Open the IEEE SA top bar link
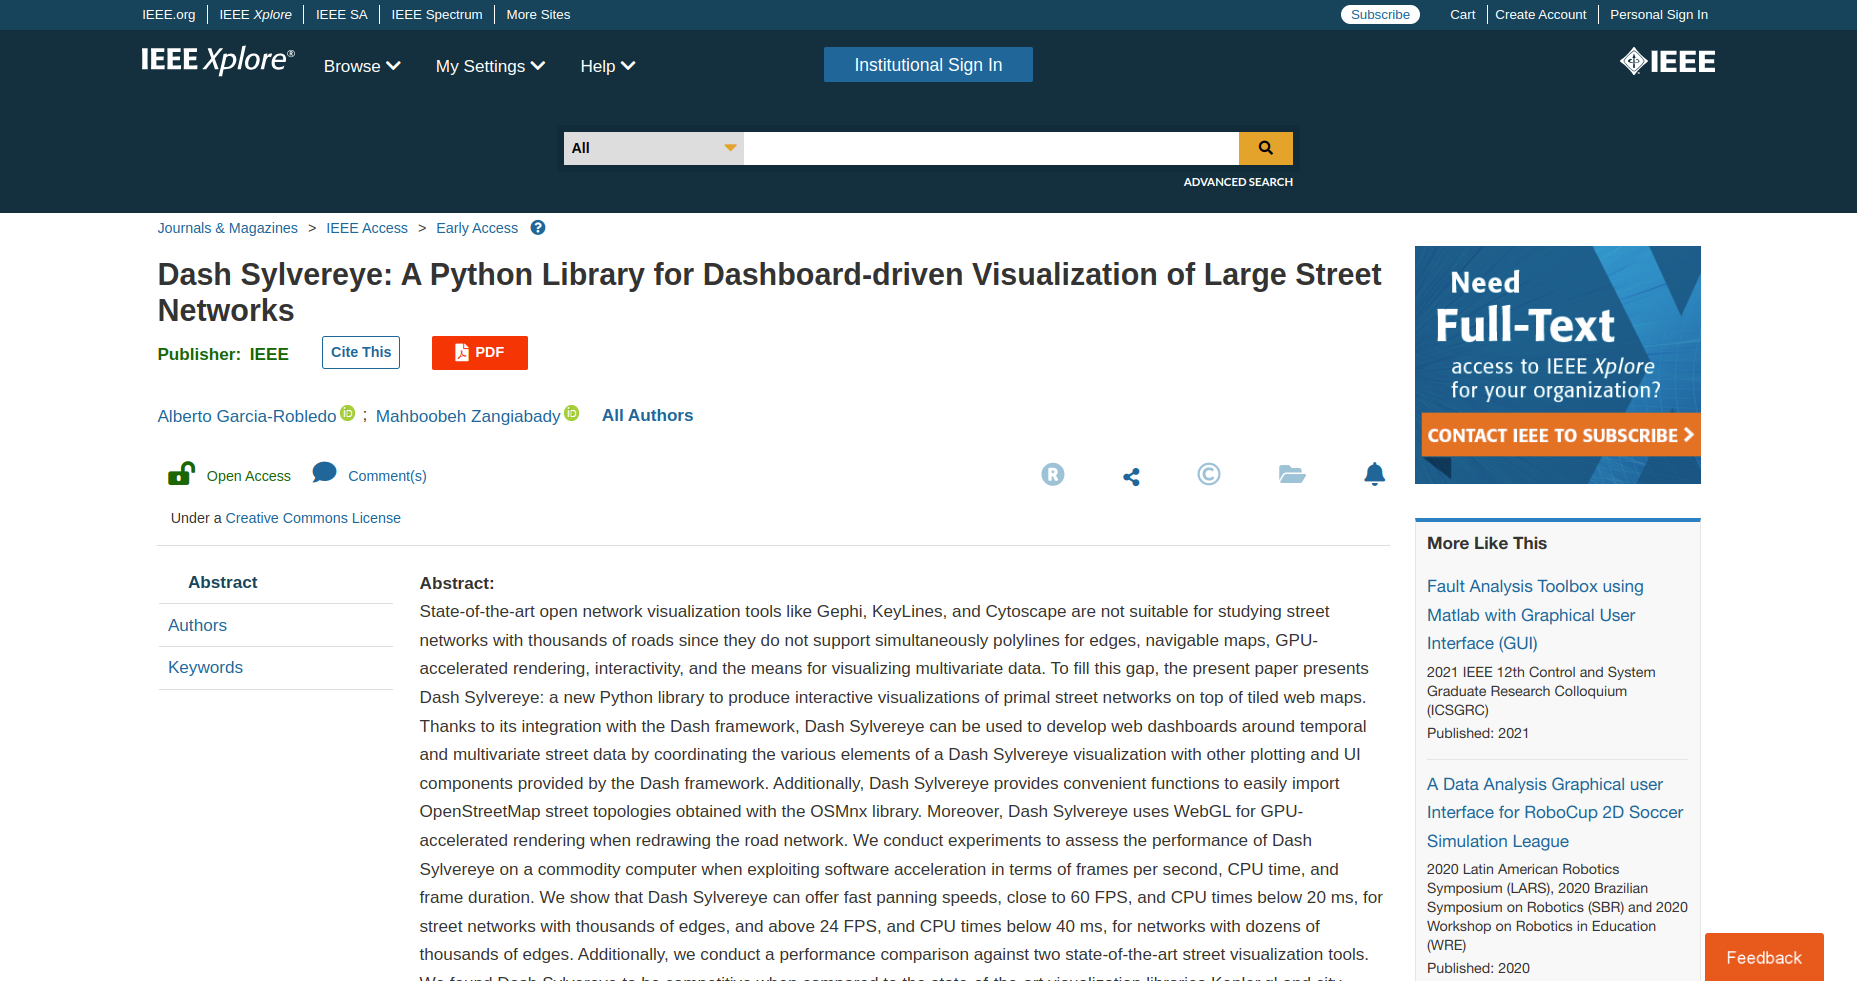The height and width of the screenshot is (981, 1857). click(342, 14)
